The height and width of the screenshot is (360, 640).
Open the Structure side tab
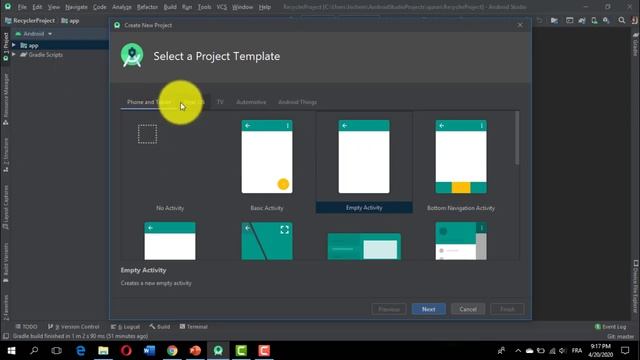(6, 155)
